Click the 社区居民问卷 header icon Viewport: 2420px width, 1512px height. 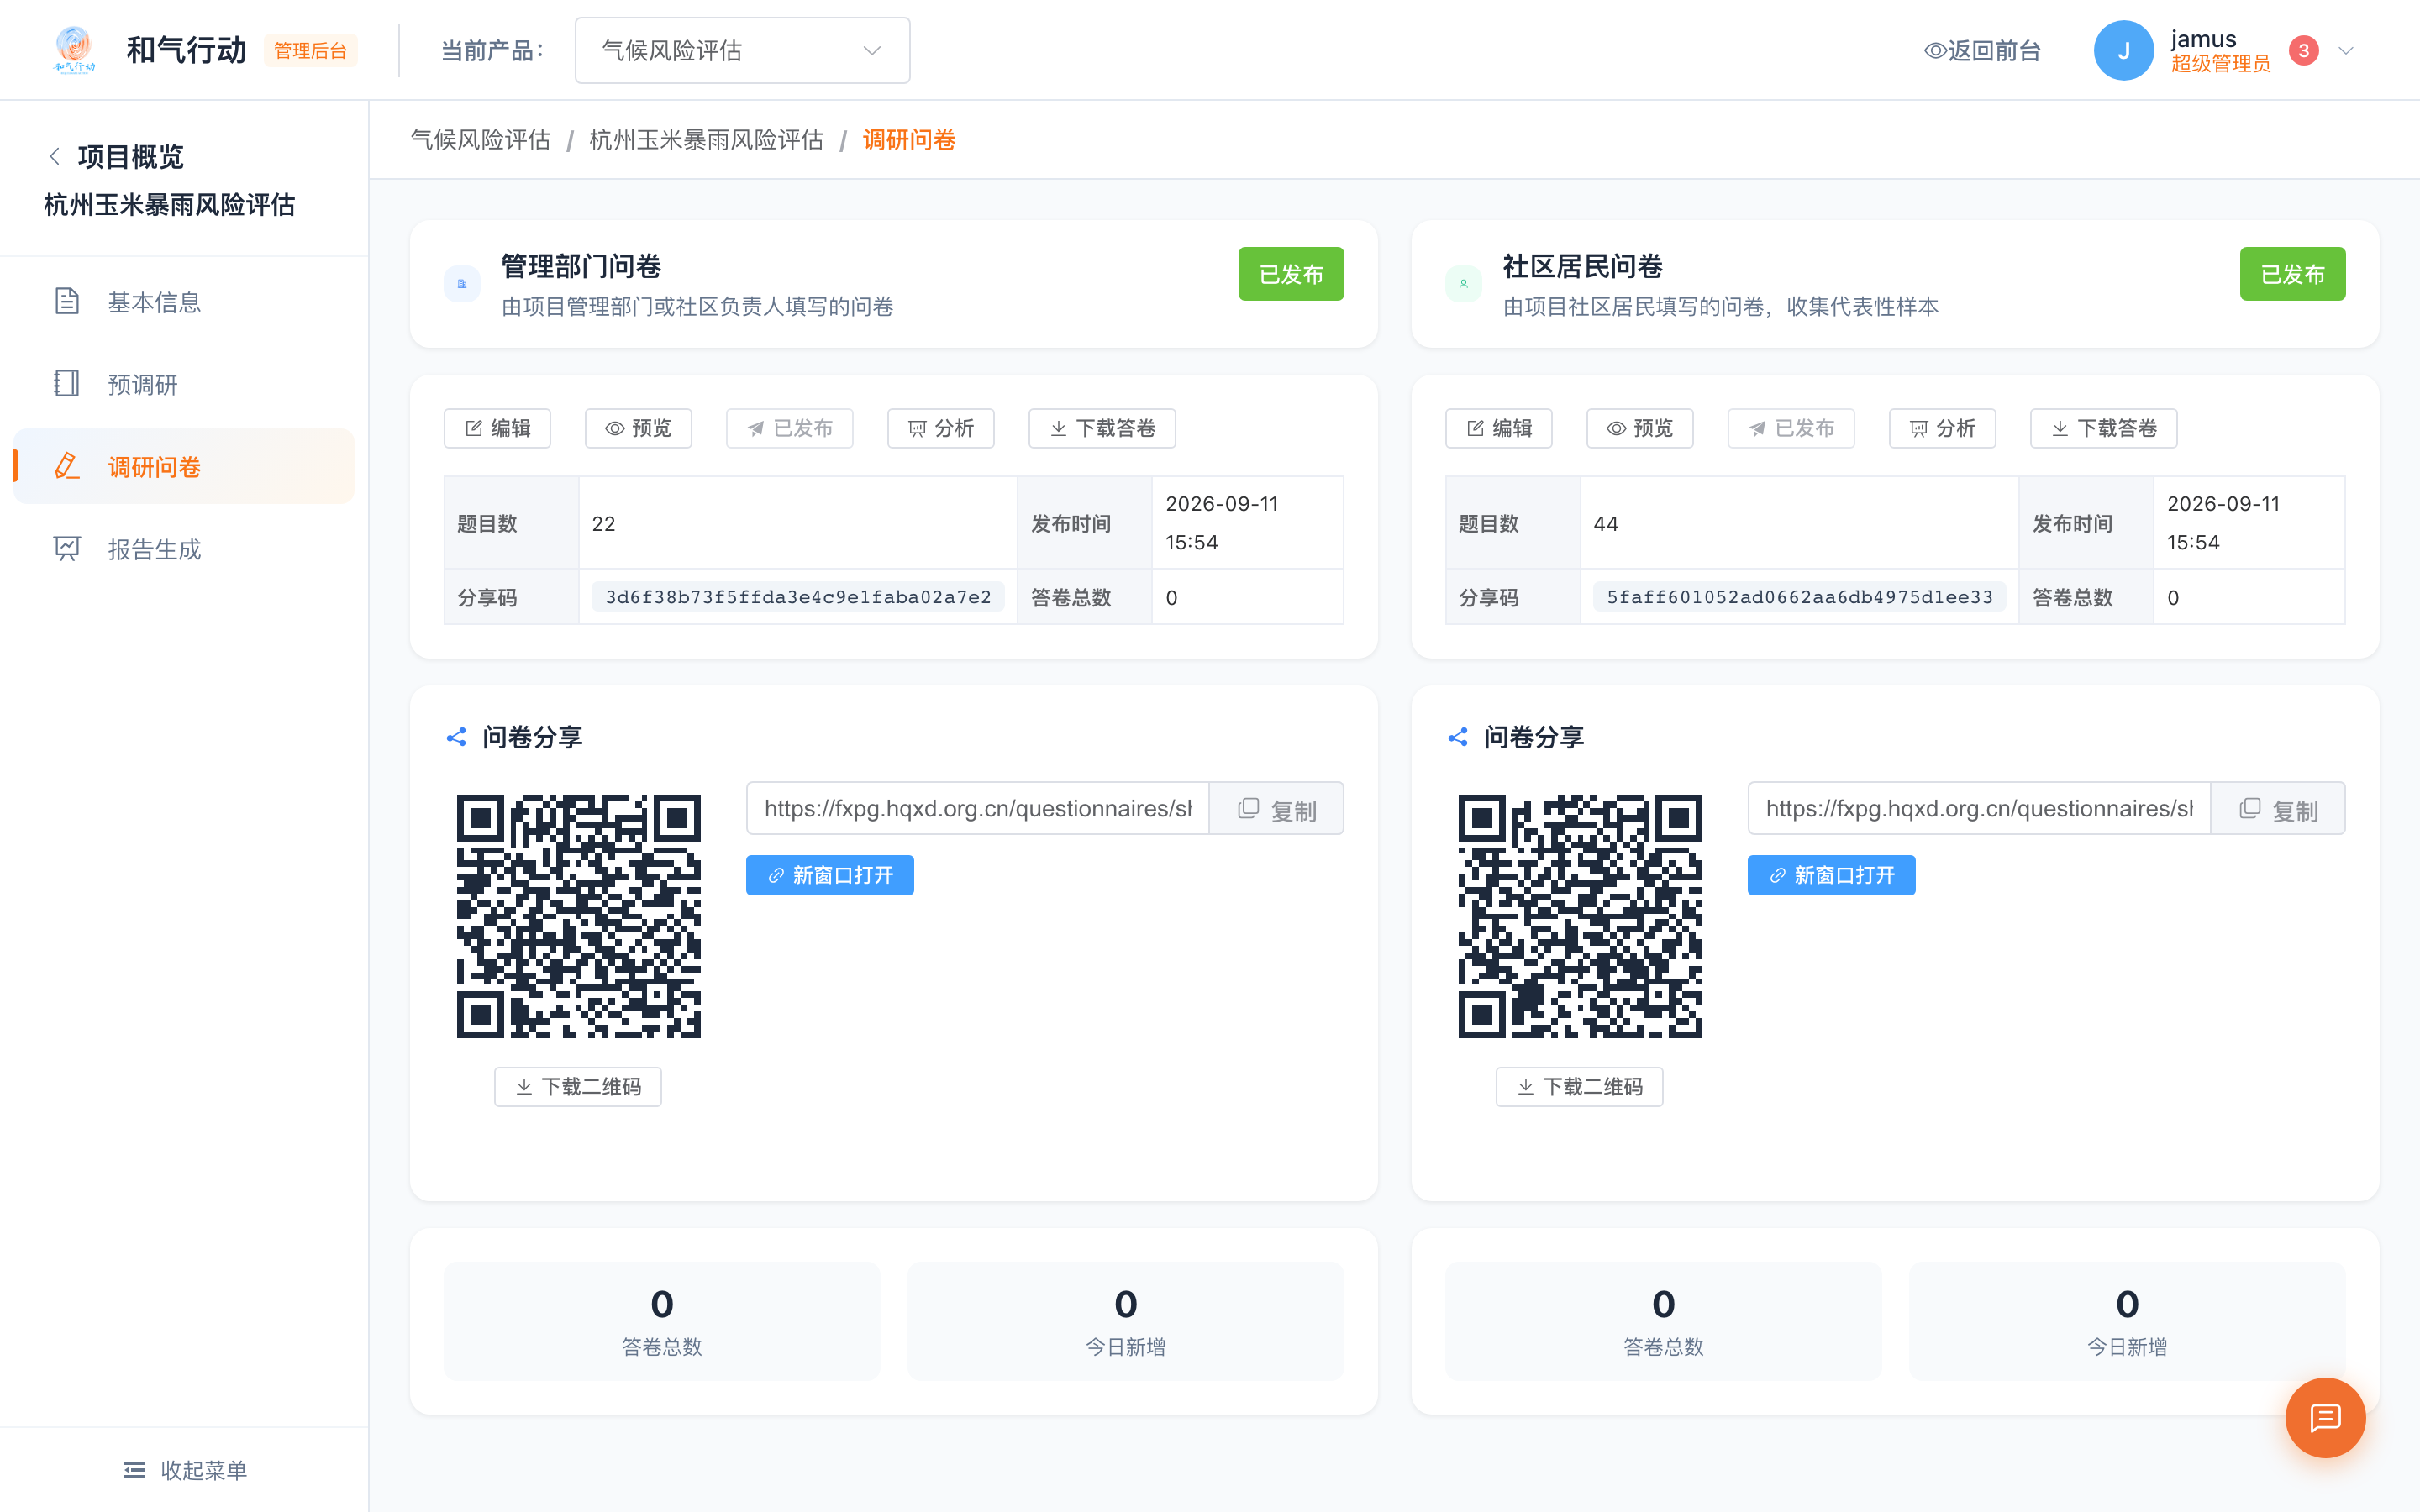[x=1463, y=284]
